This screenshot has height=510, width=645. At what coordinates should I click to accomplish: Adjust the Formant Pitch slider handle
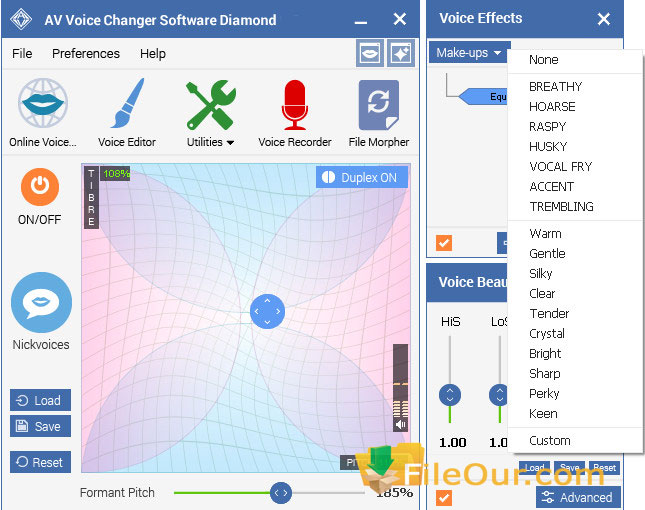[281, 493]
